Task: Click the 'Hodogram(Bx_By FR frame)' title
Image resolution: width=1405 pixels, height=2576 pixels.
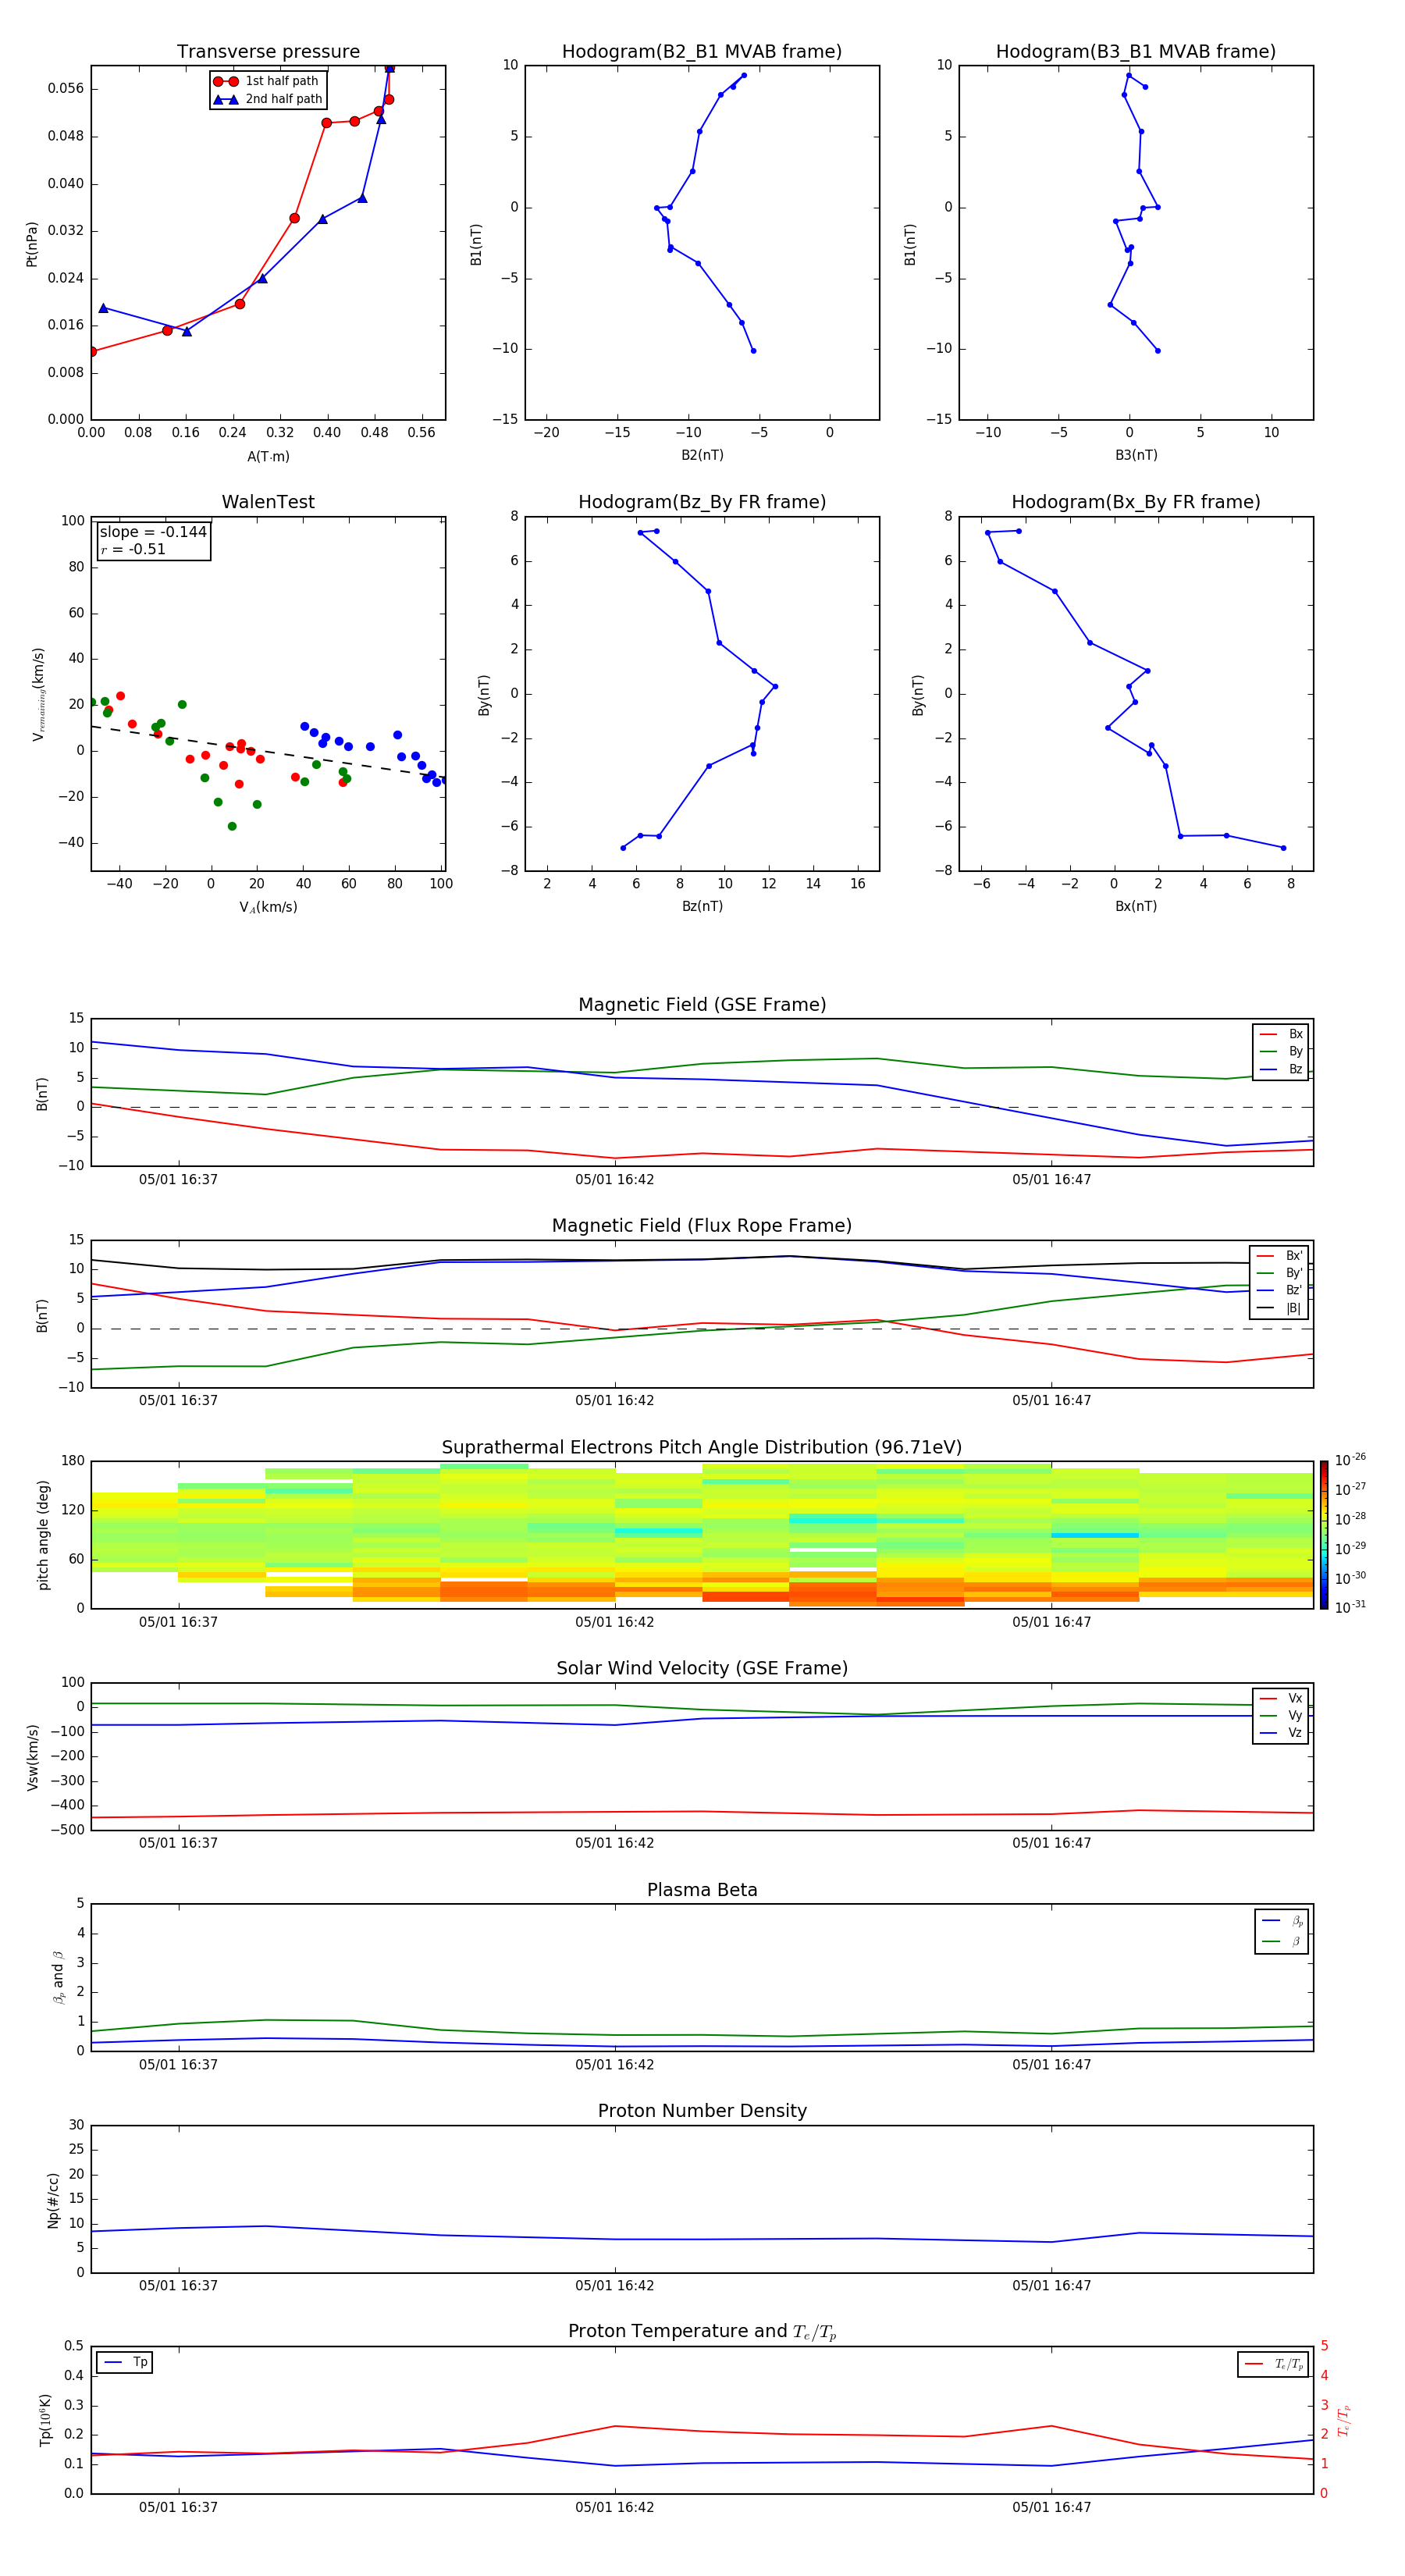Action: point(1136,502)
